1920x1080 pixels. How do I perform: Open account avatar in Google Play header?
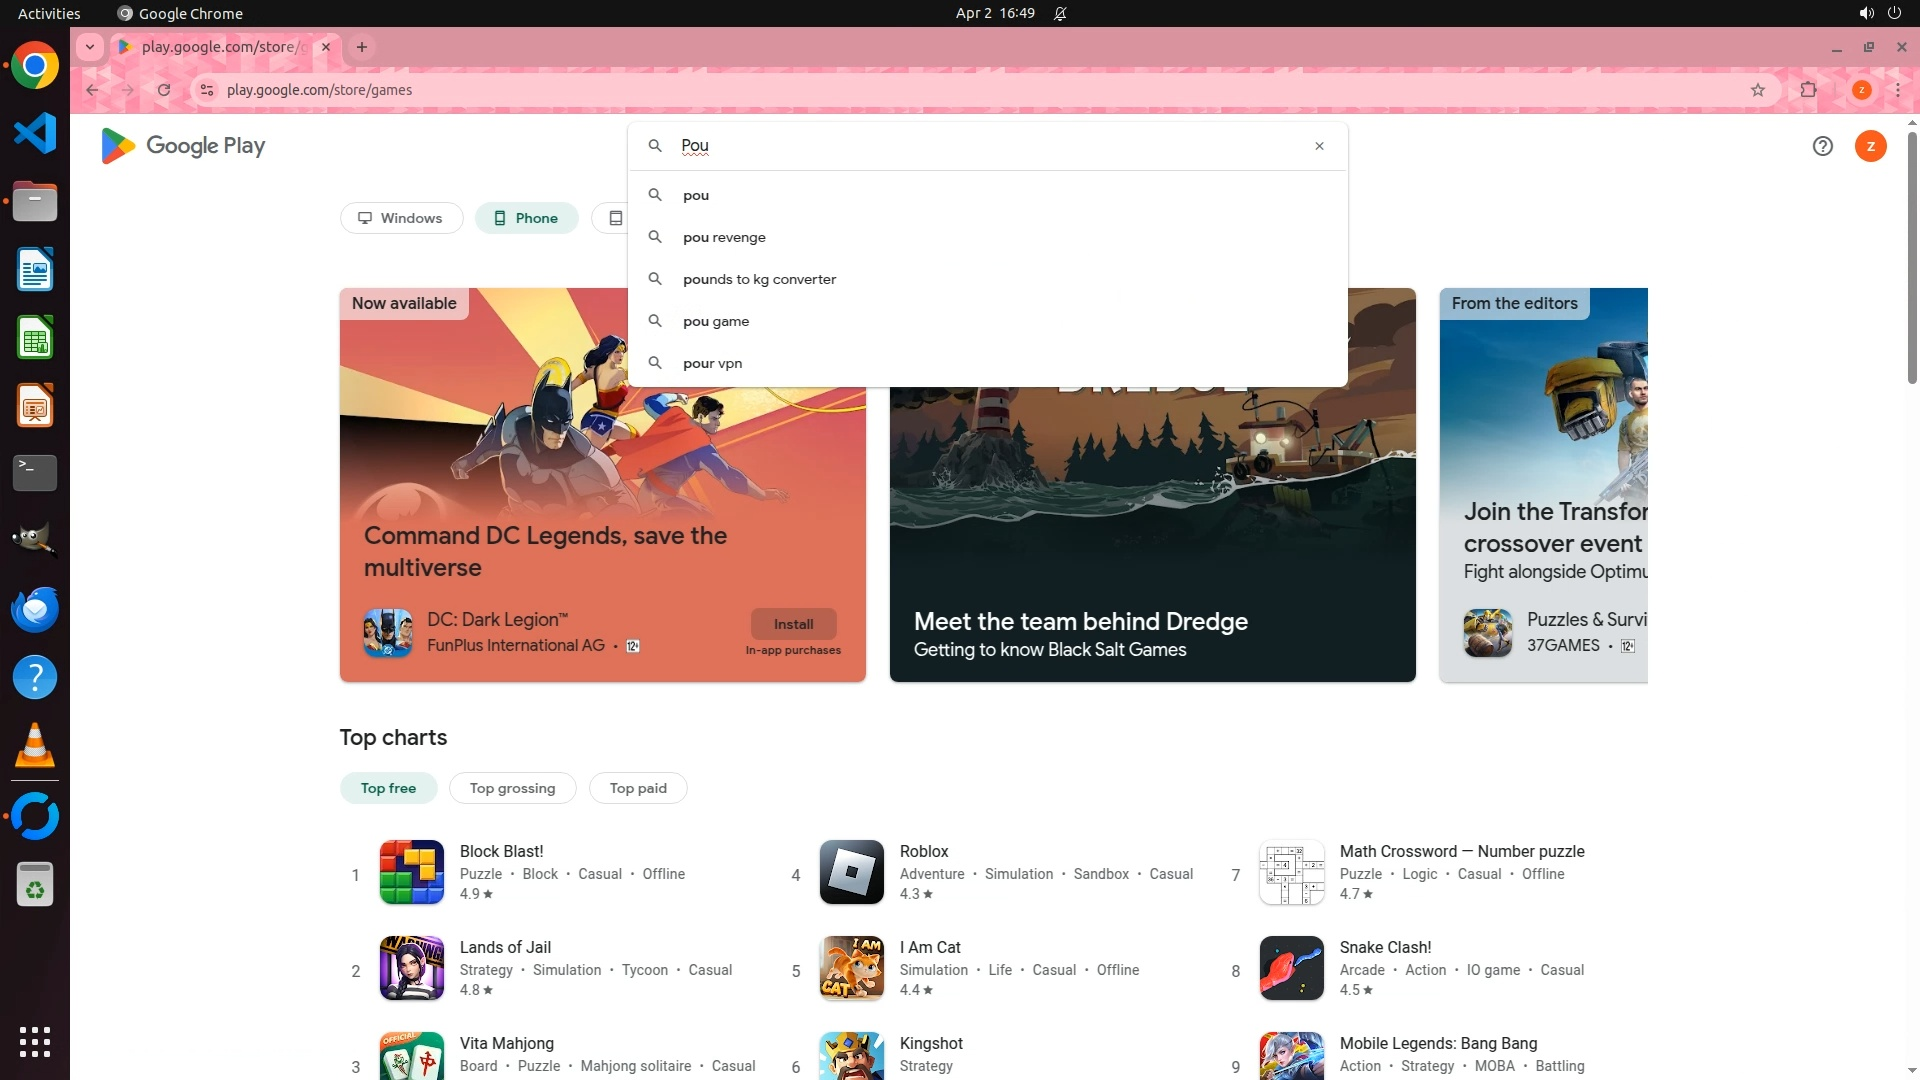click(x=1870, y=146)
